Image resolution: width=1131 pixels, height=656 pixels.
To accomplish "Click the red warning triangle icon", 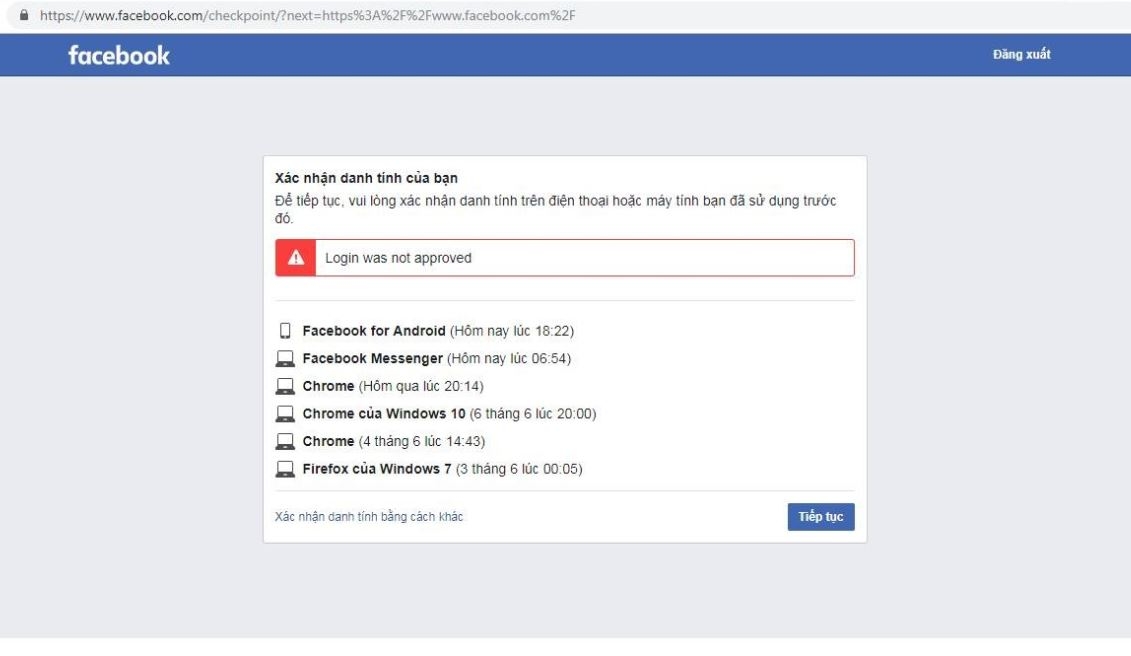I will point(294,257).
